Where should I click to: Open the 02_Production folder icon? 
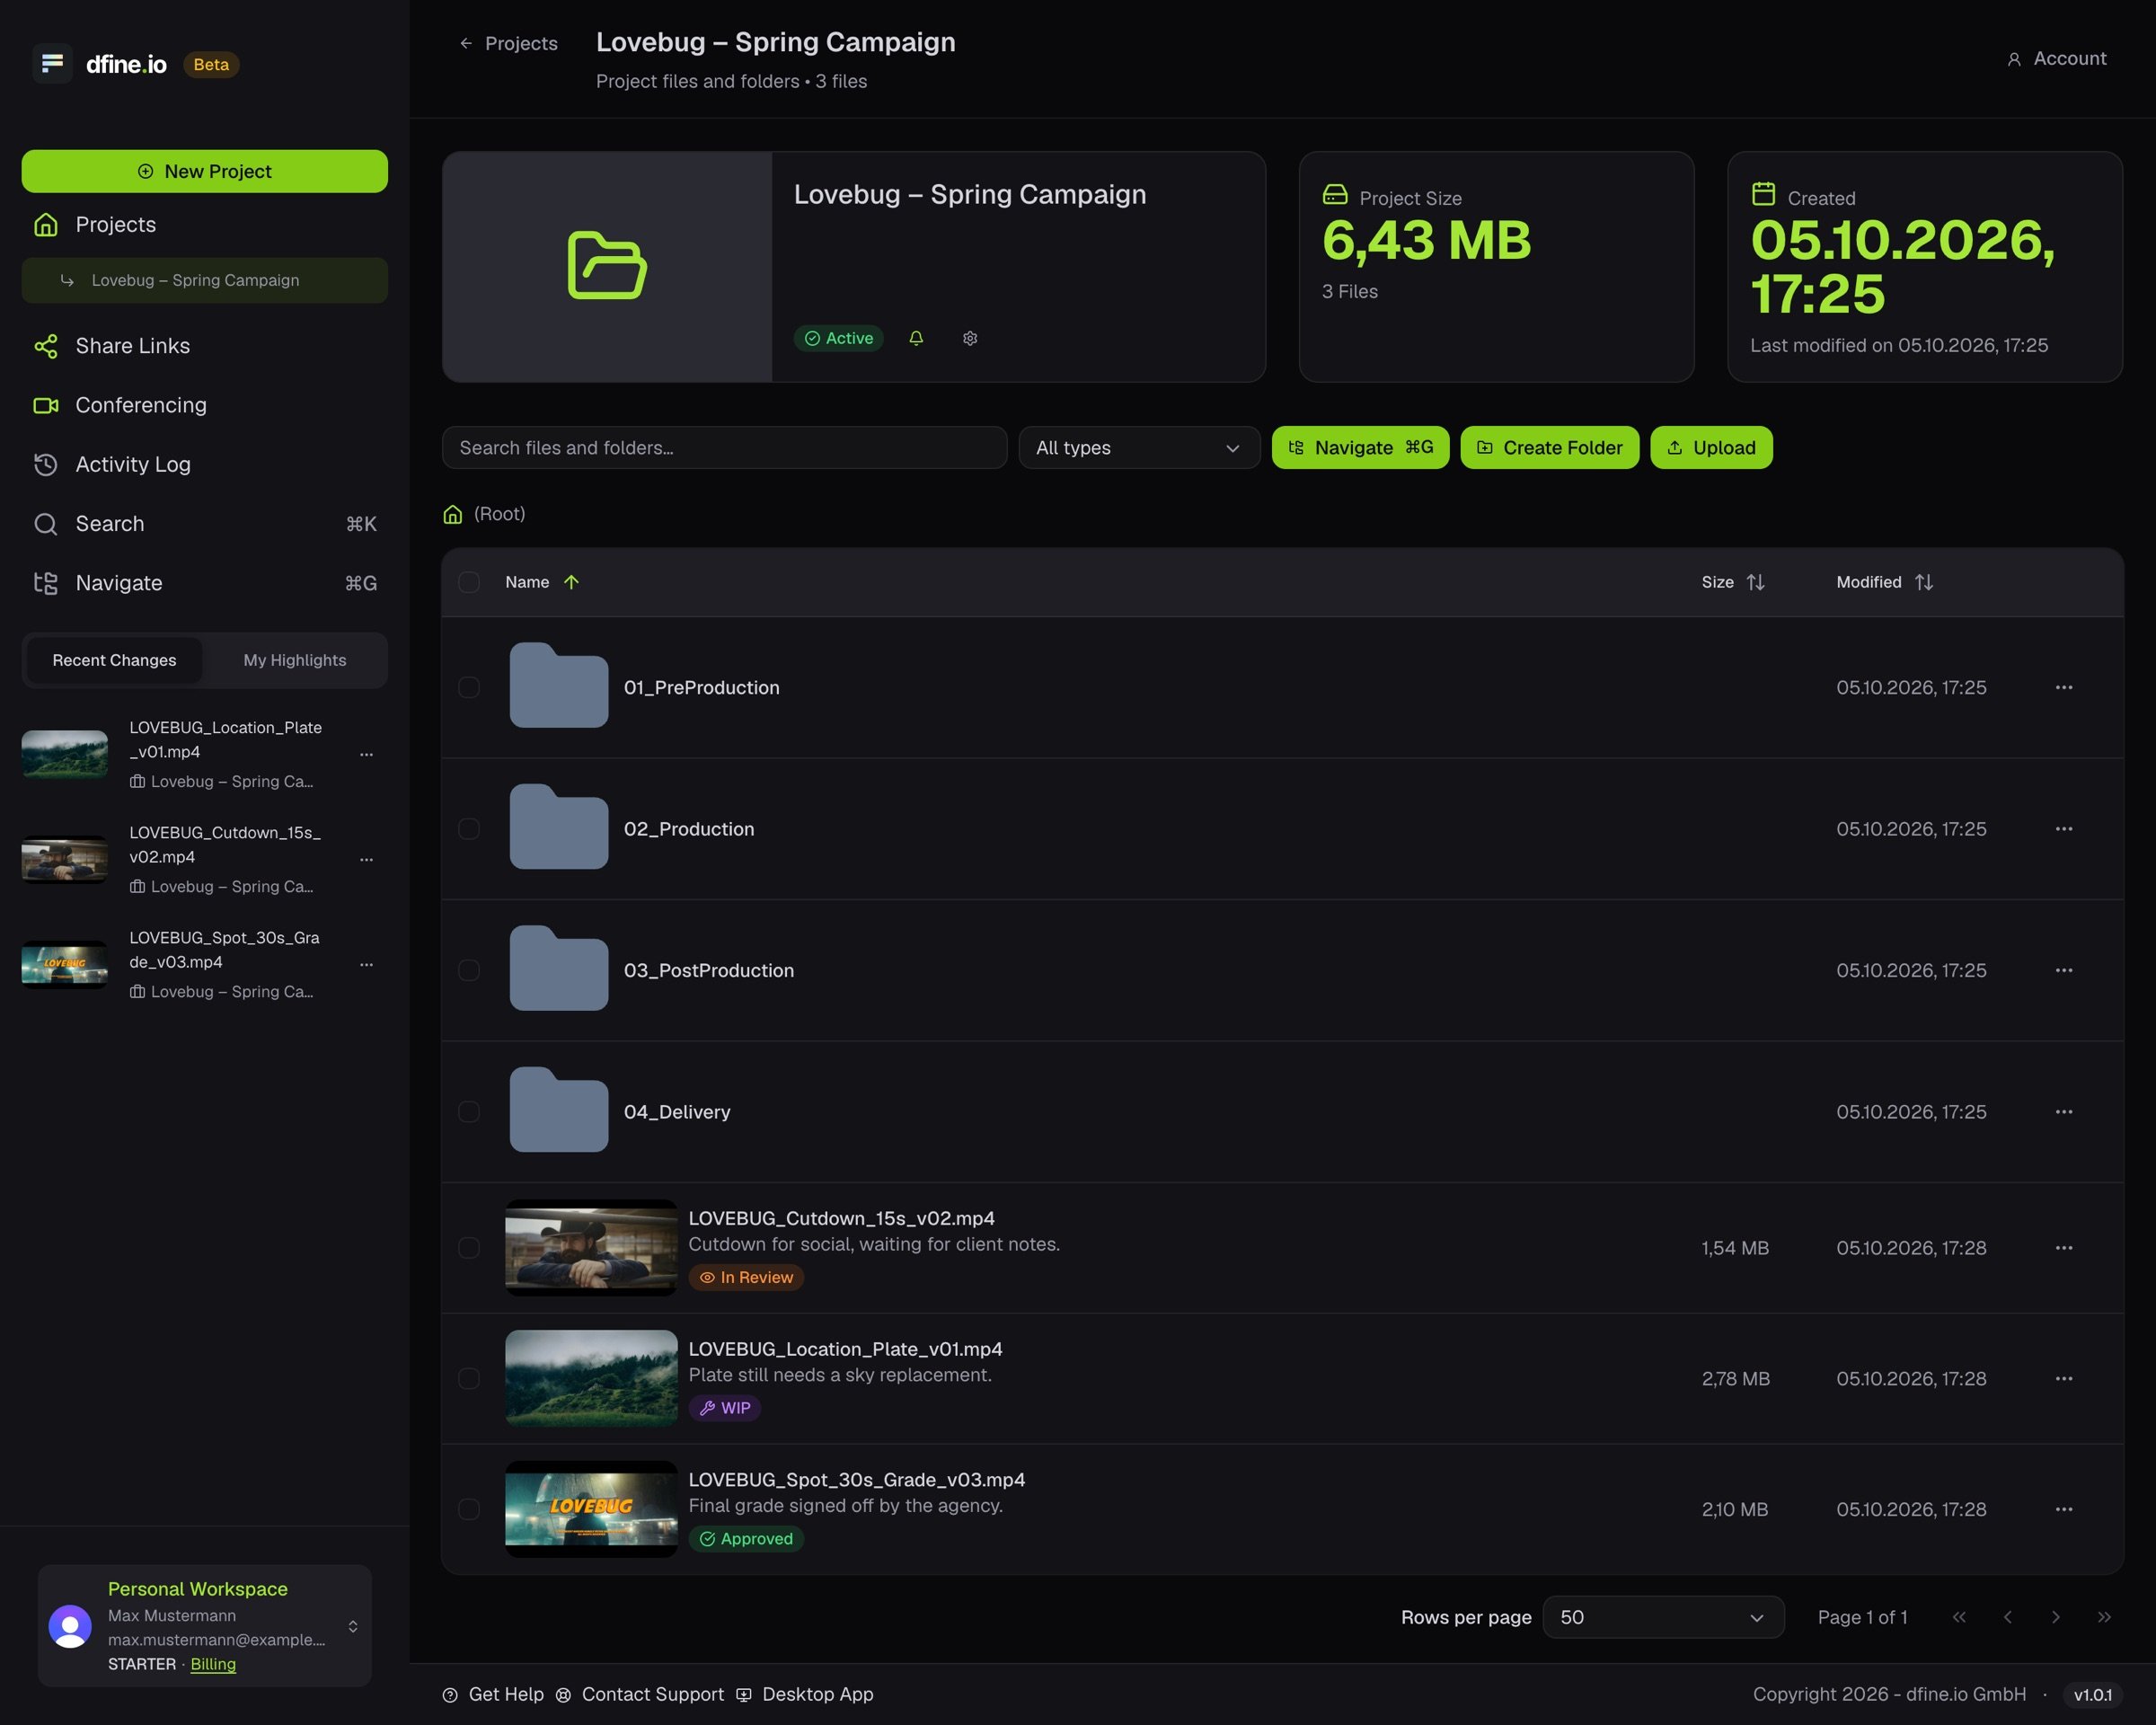(x=559, y=827)
